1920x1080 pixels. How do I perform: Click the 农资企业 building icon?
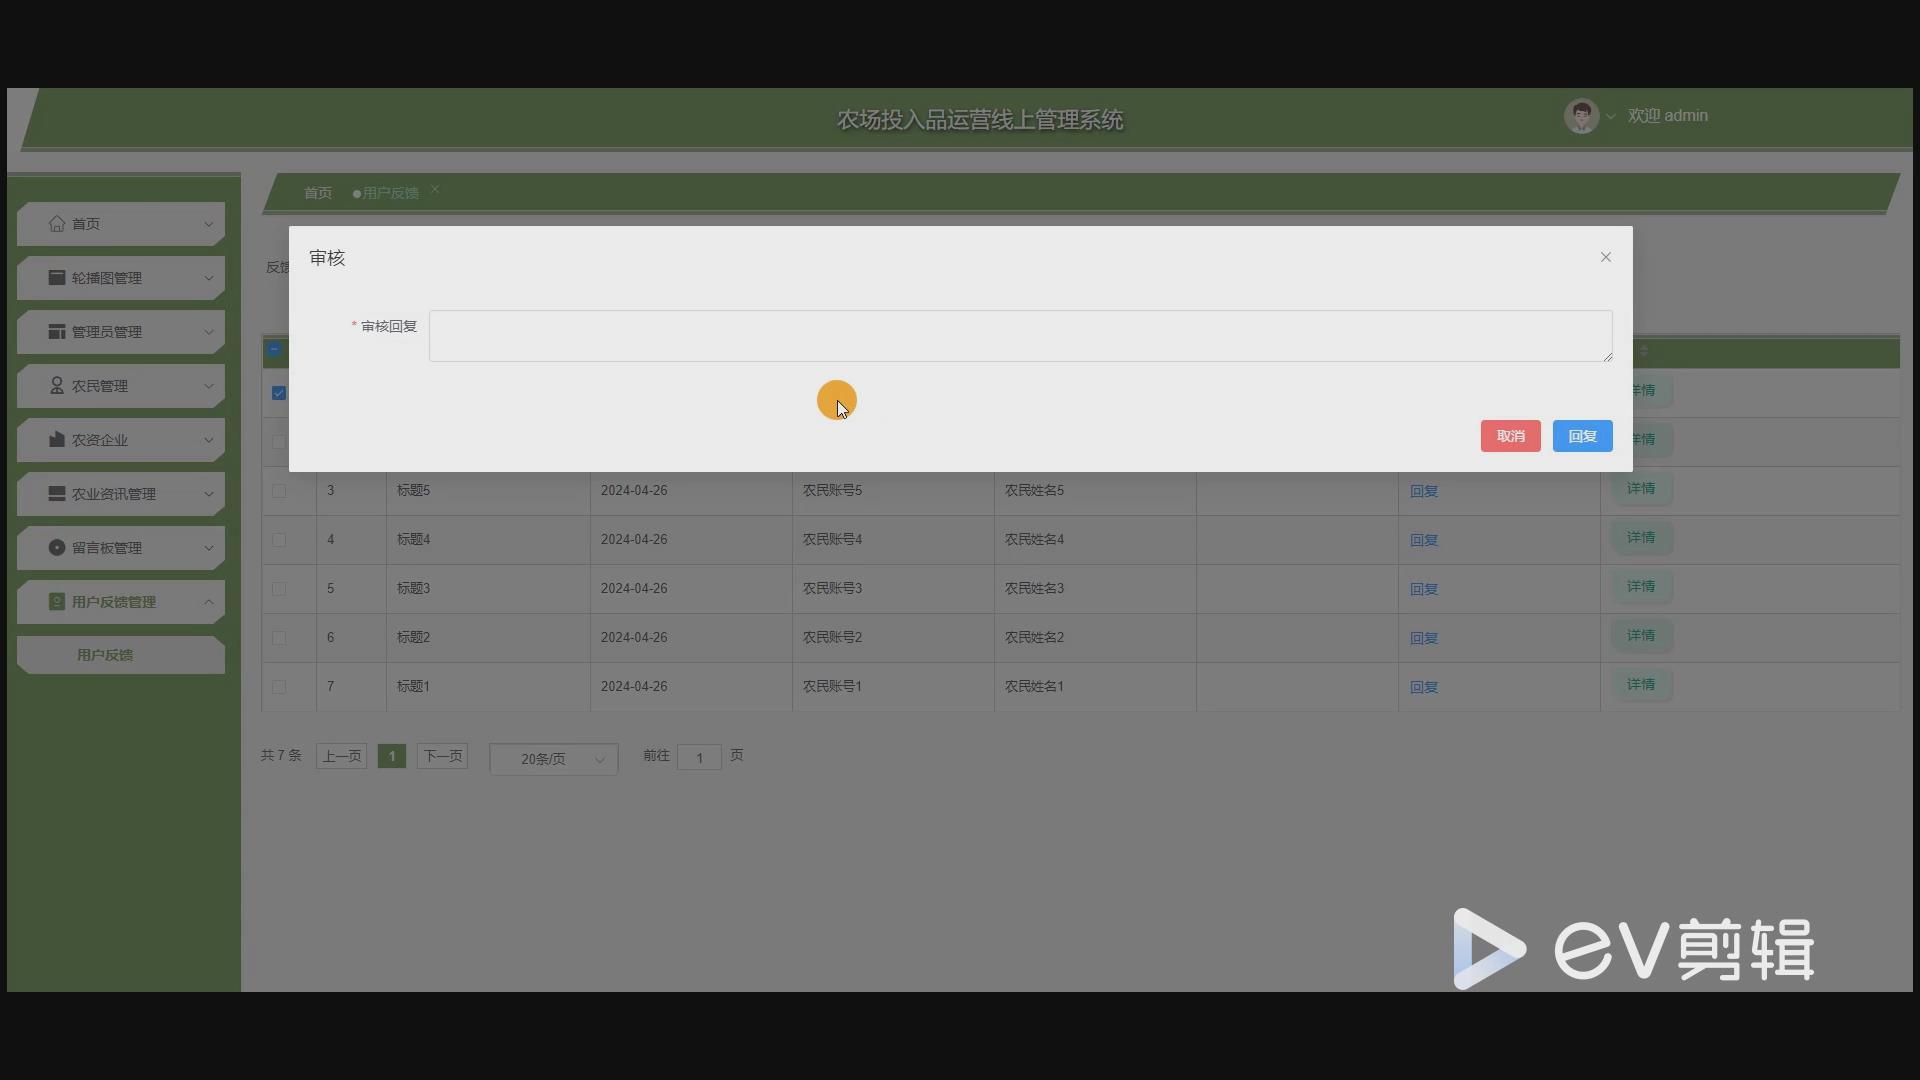57,440
